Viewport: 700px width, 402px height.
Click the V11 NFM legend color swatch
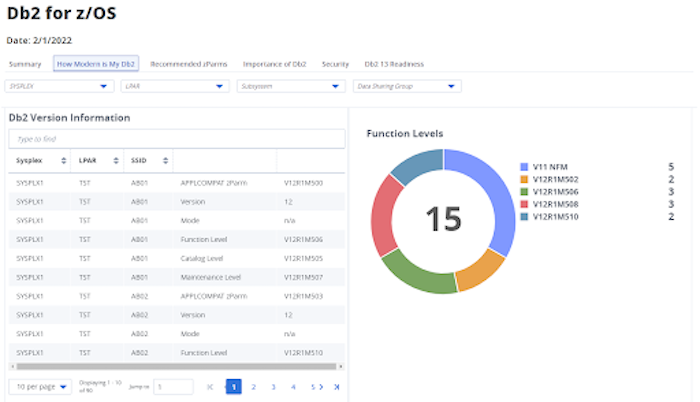tap(525, 168)
